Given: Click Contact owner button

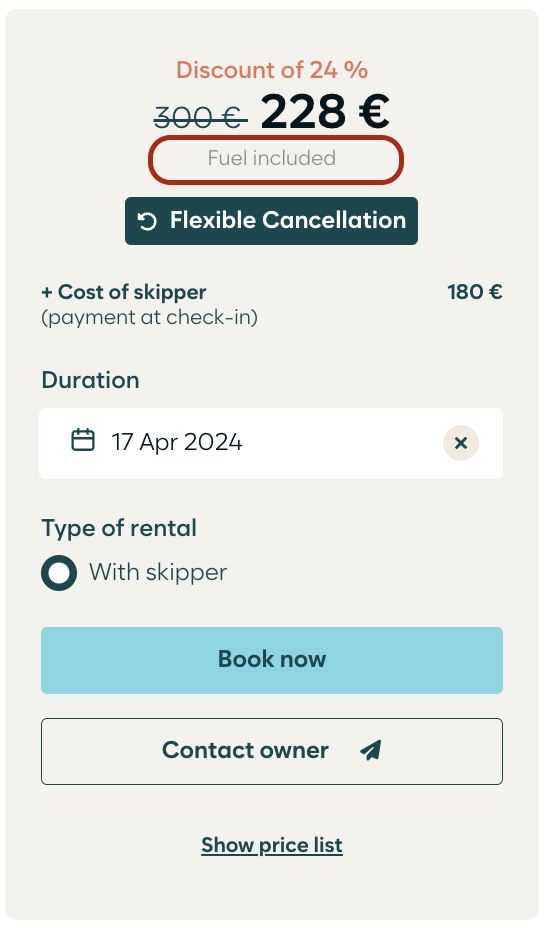Looking at the screenshot, I should (272, 752).
